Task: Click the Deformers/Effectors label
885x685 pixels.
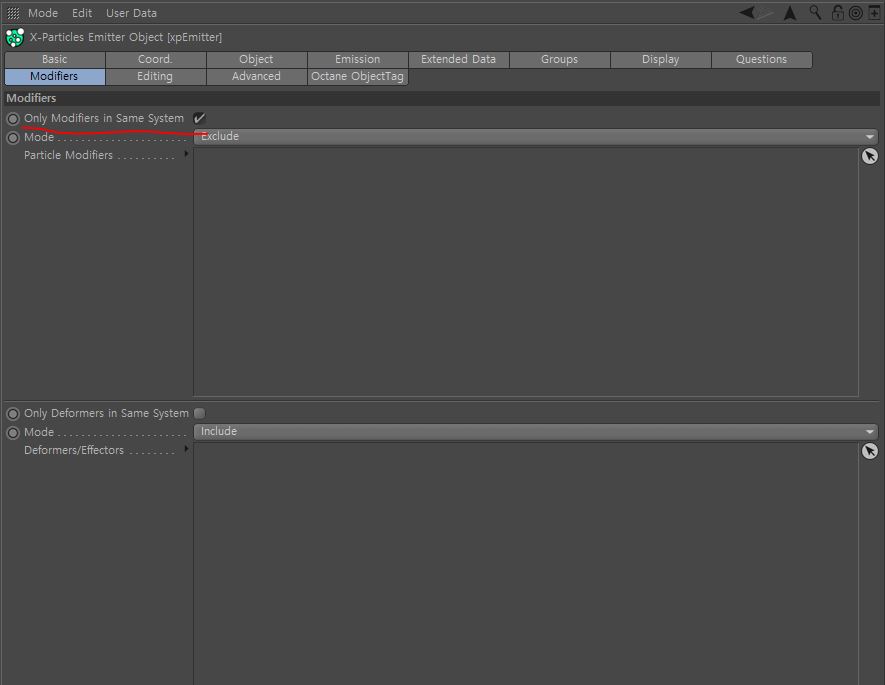Action: (x=74, y=450)
